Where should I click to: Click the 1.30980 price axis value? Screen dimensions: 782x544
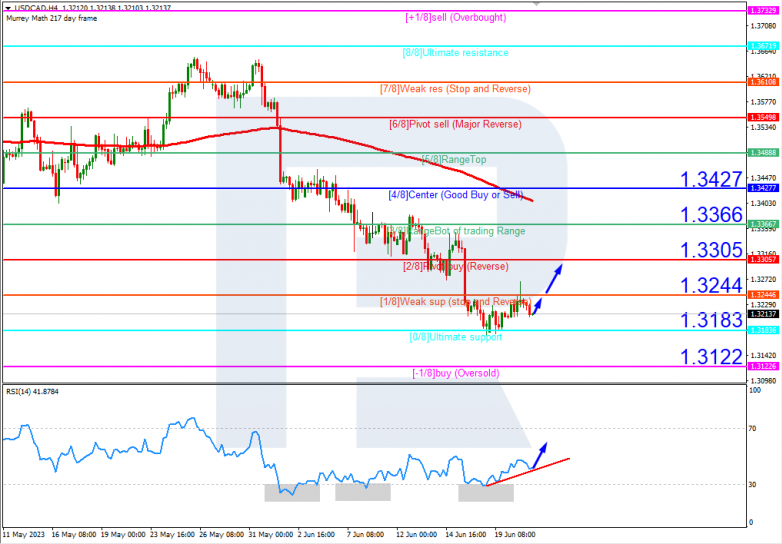tap(764, 380)
